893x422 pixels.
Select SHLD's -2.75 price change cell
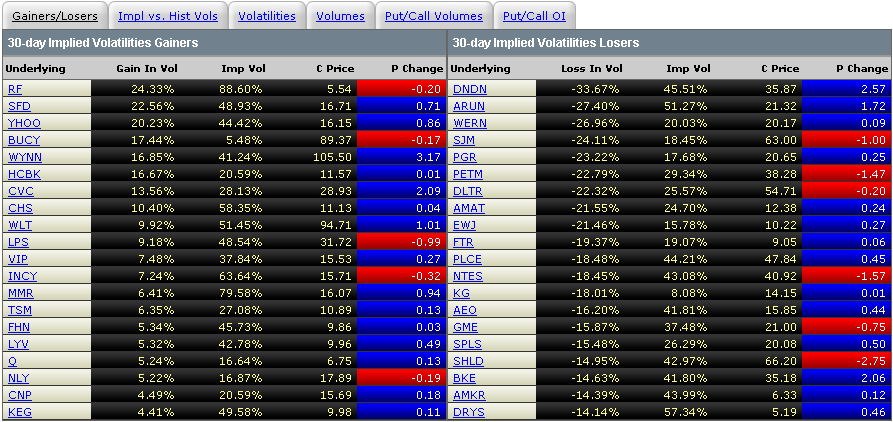point(845,362)
